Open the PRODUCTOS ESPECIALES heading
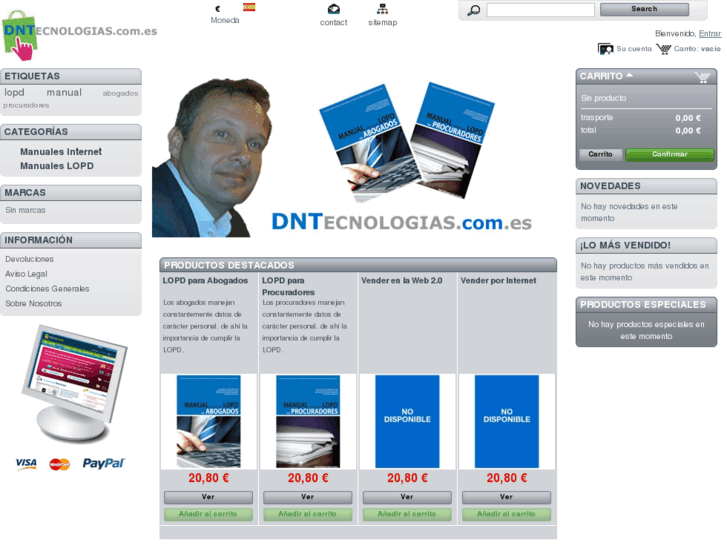 [x=643, y=305]
